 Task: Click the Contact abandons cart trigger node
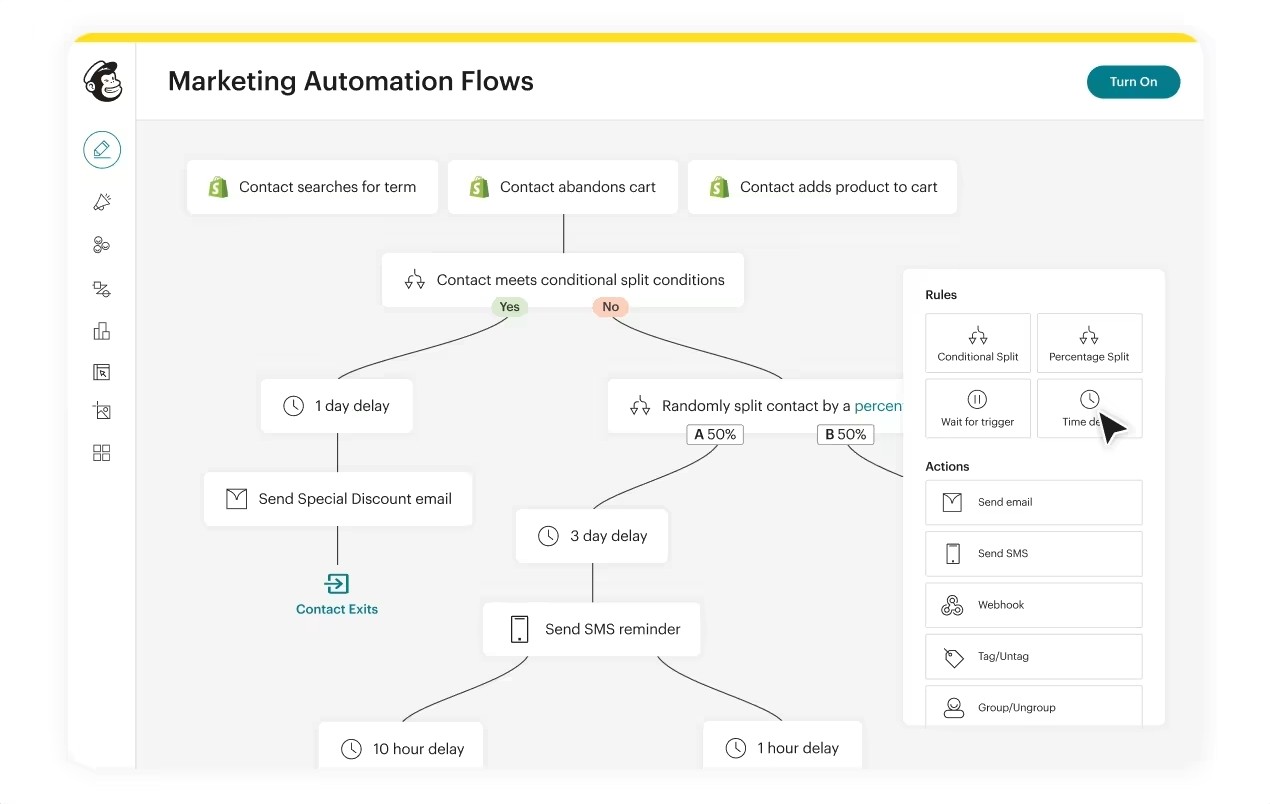(x=562, y=187)
